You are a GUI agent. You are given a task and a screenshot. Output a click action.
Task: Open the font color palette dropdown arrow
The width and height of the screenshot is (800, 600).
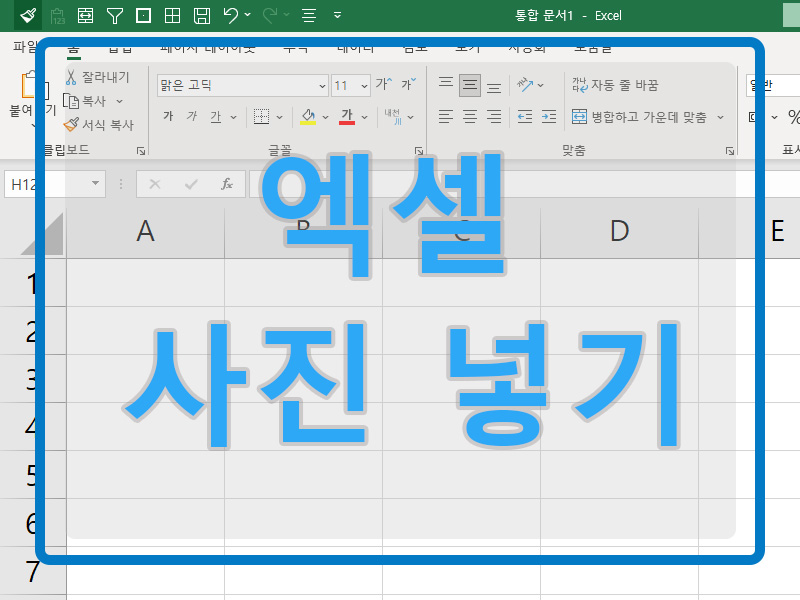[x=365, y=117]
